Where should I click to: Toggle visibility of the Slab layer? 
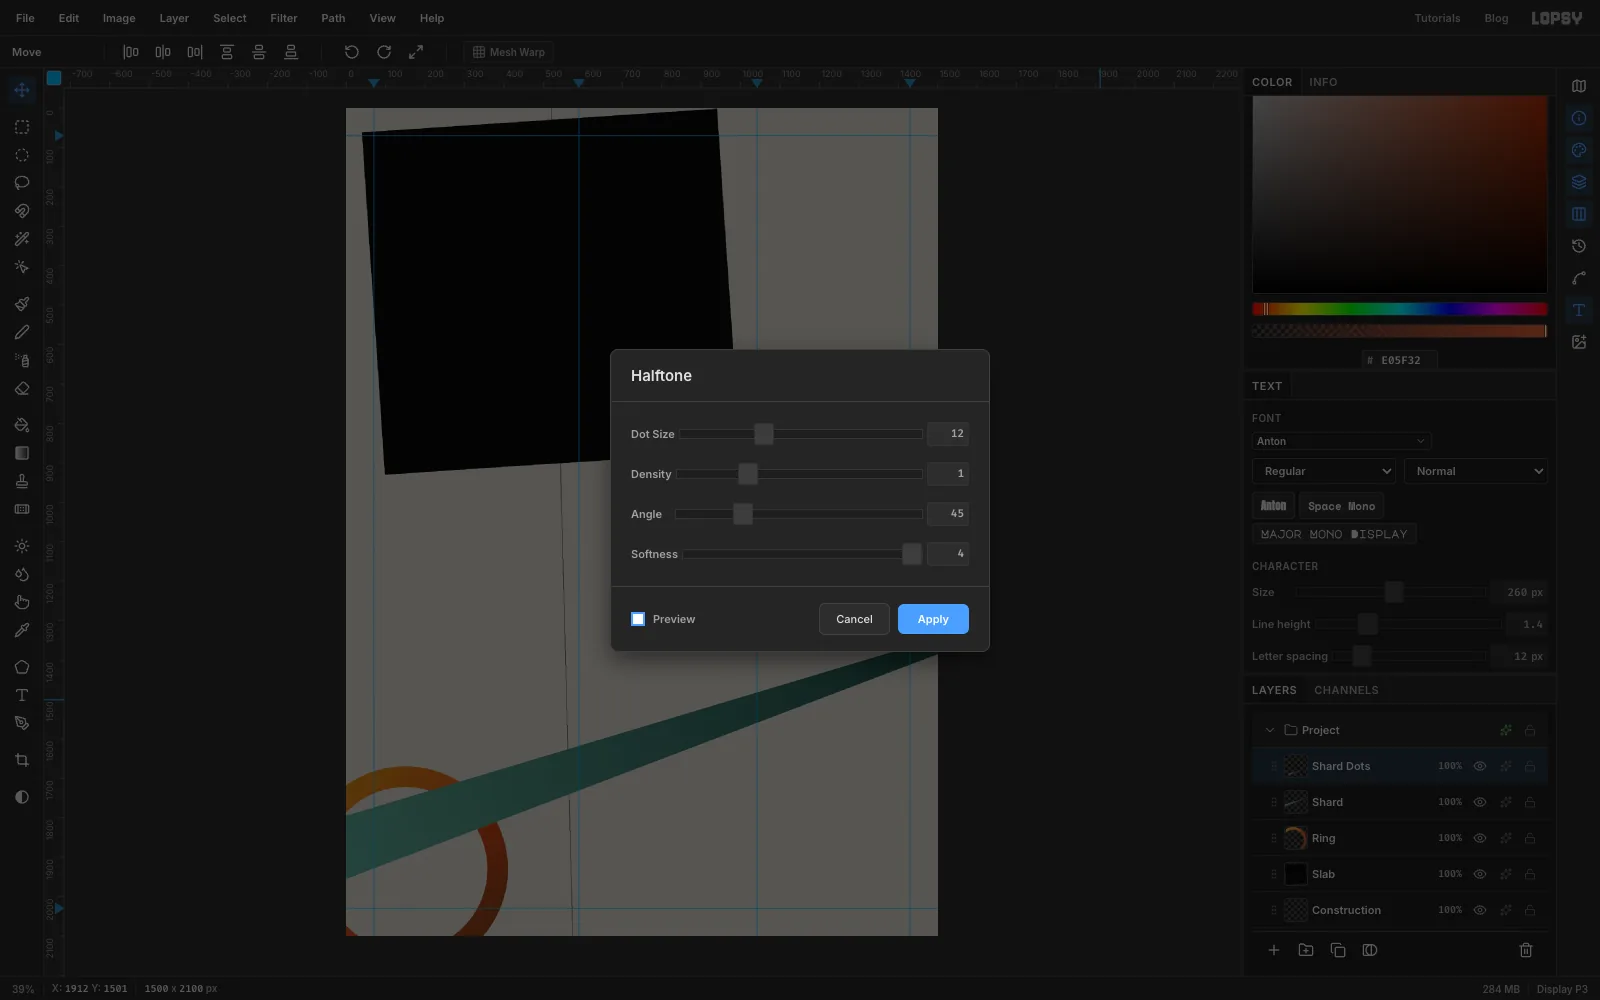click(x=1480, y=874)
